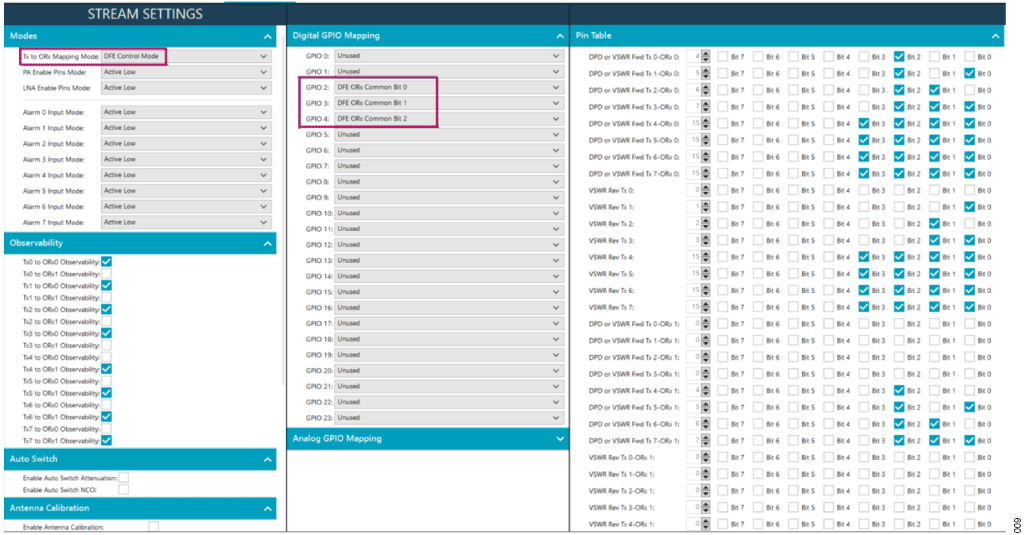The width and height of the screenshot is (1024, 535).
Task: Collapse the Pin Table section
Action: click(x=995, y=37)
